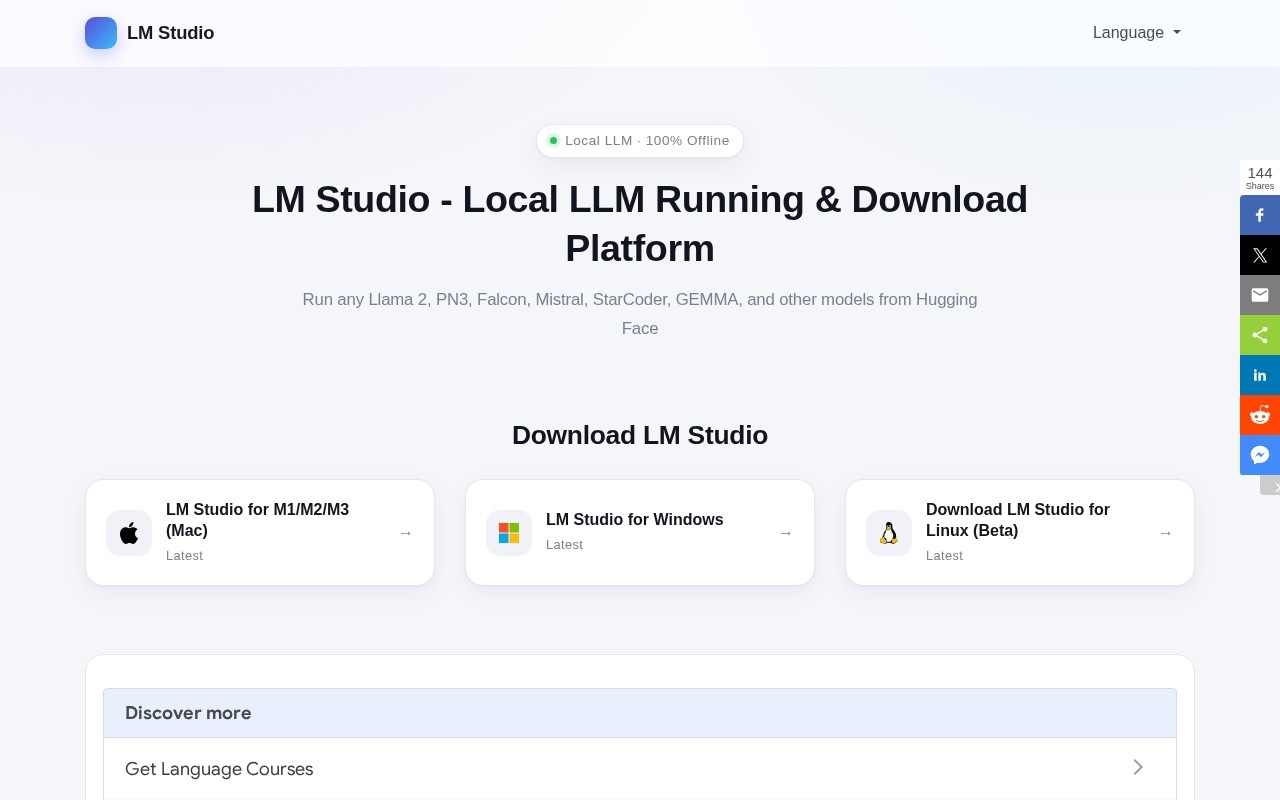Click the Linux penguin icon

(x=889, y=533)
